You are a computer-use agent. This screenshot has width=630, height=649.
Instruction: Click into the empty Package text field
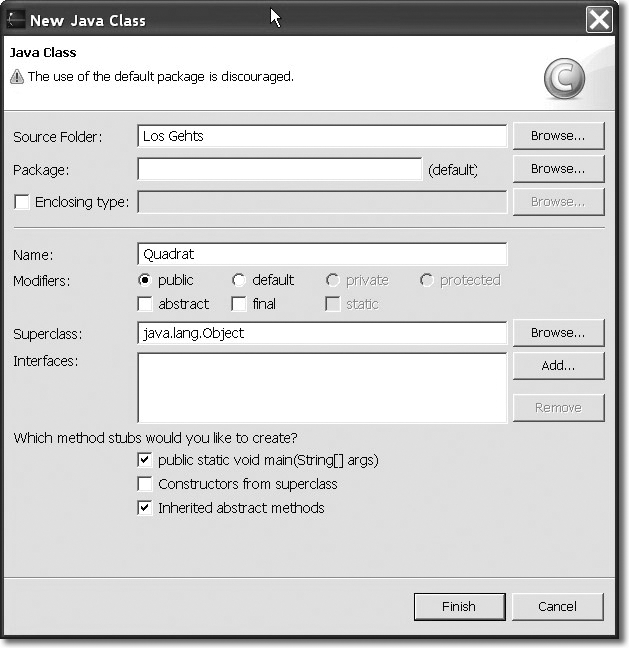[x=279, y=170]
